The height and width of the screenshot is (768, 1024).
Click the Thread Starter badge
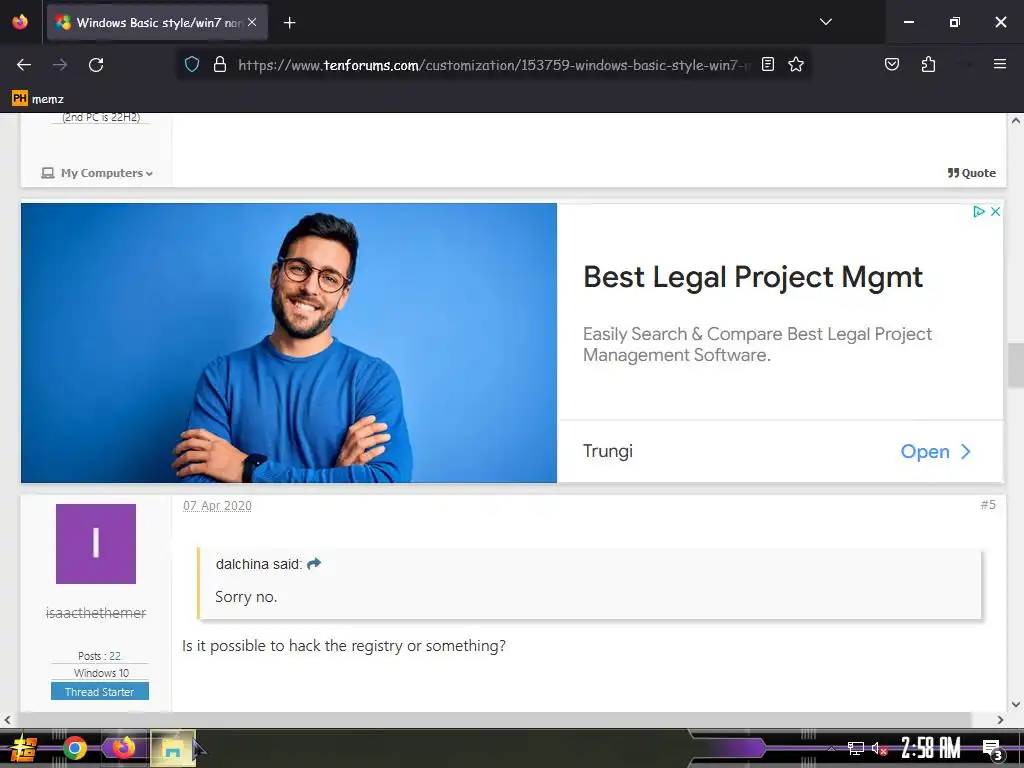pos(100,692)
